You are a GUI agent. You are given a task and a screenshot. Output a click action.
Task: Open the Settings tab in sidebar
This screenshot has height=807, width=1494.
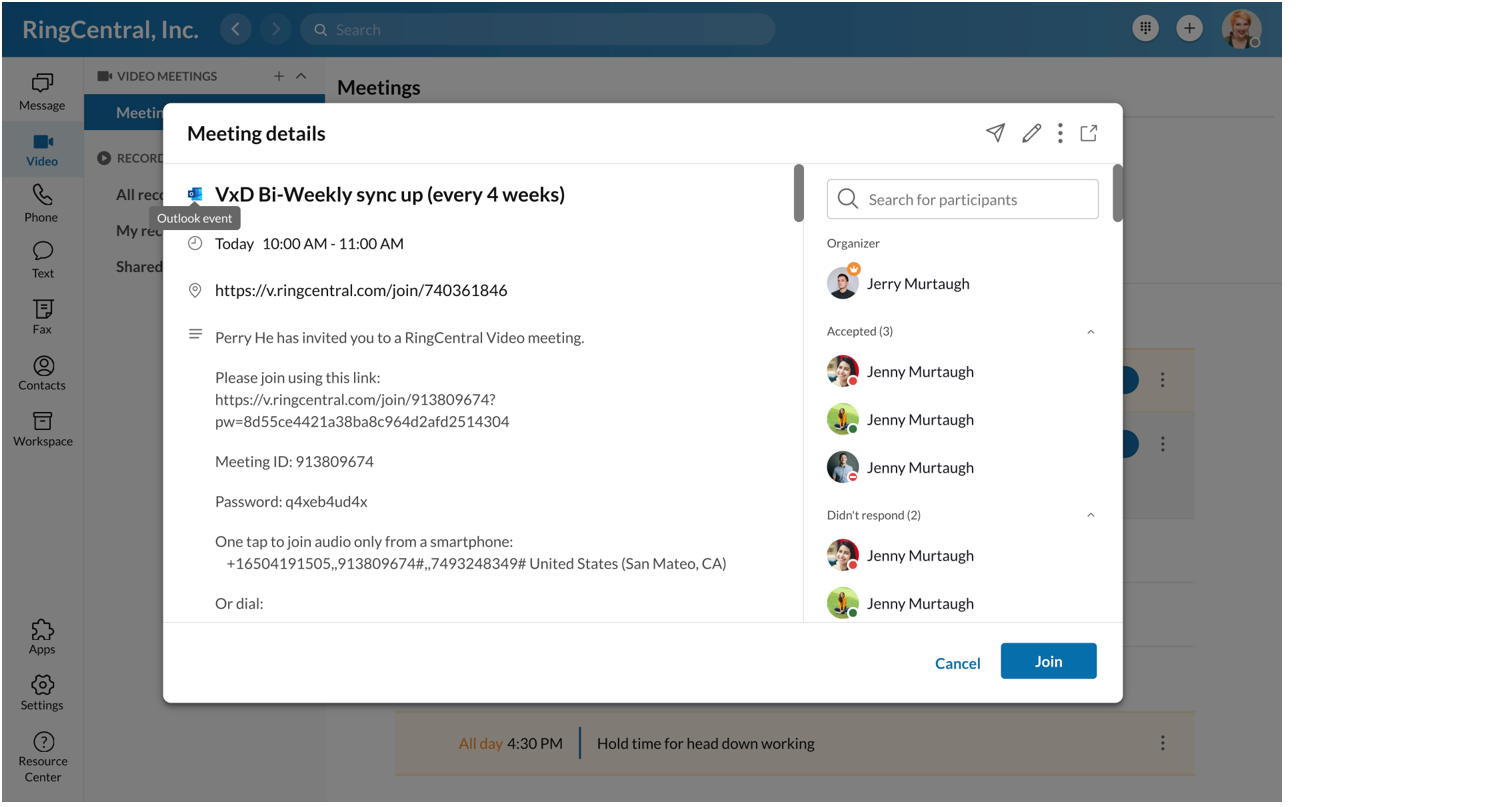[x=42, y=692]
